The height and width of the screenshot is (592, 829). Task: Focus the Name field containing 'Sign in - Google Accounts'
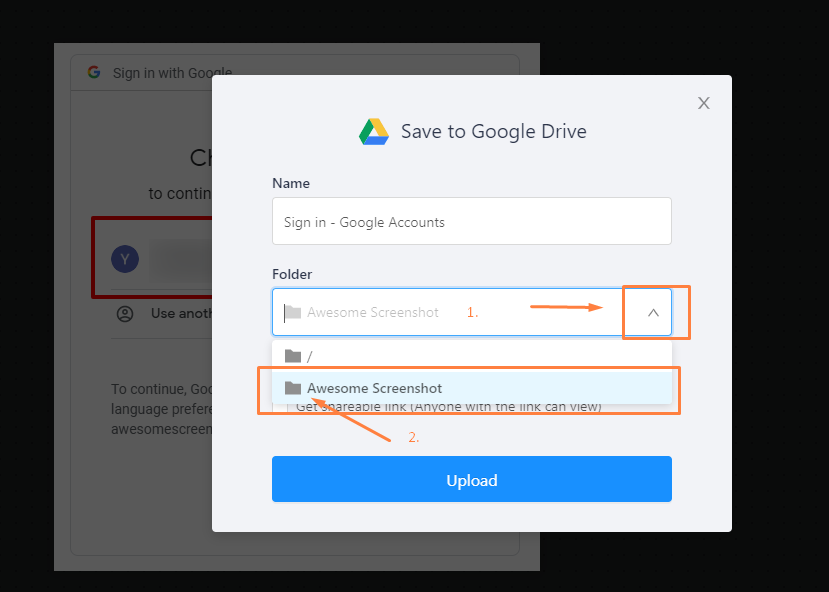click(x=472, y=221)
